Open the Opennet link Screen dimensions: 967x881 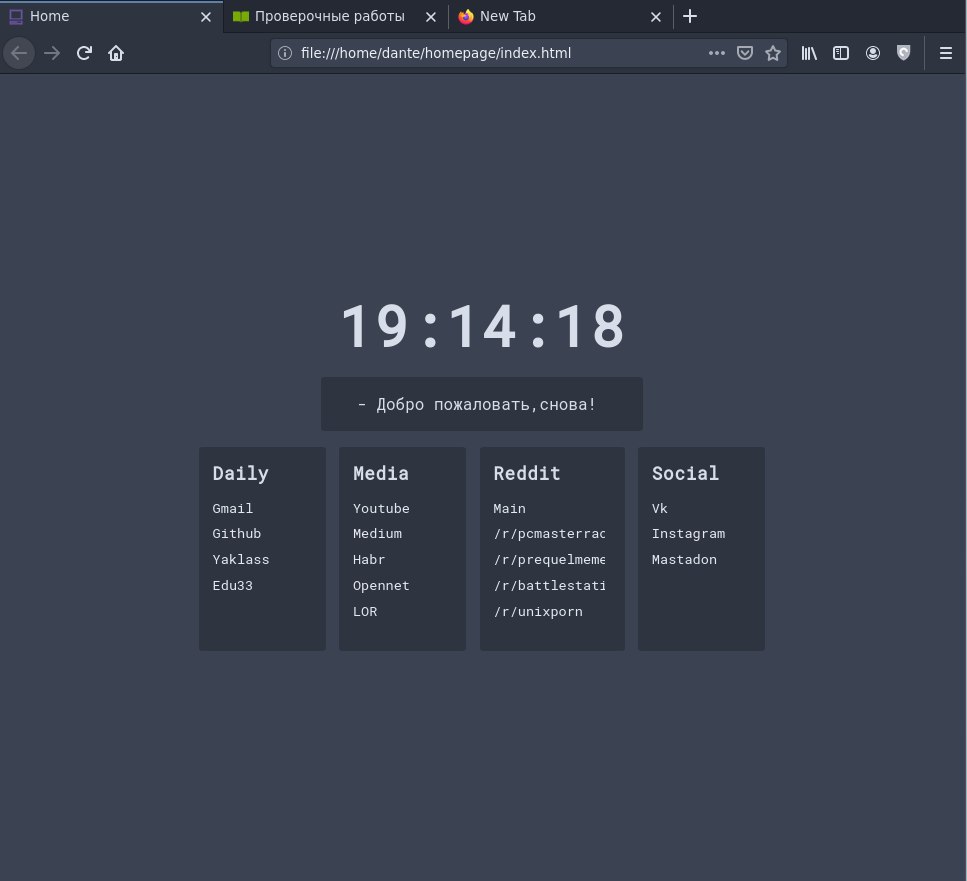click(x=381, y=586)
